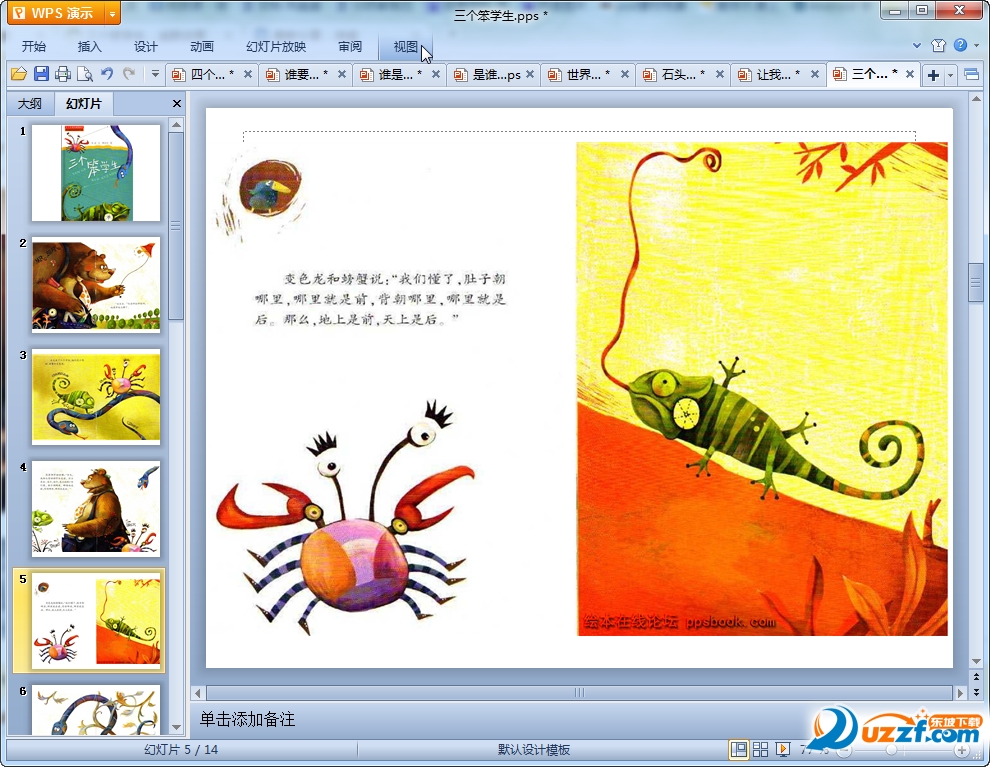
Task: Click the thumbnail pane scroll down arrow
Action: click(177, 727)
